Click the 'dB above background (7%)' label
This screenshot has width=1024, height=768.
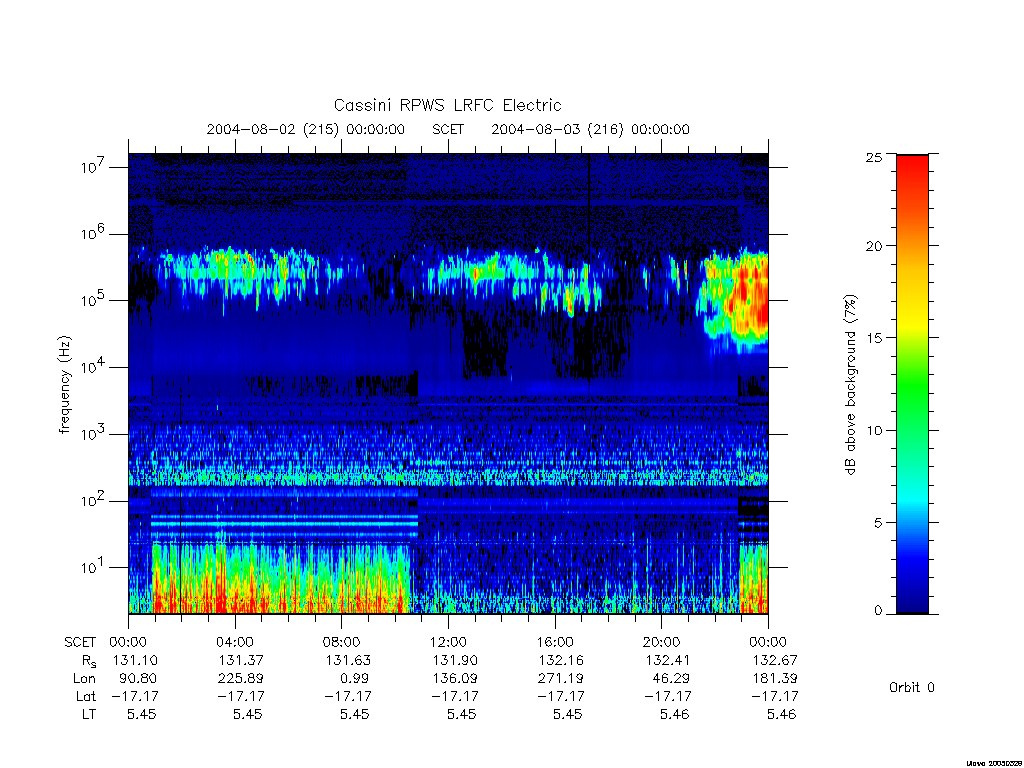[850, 385]
